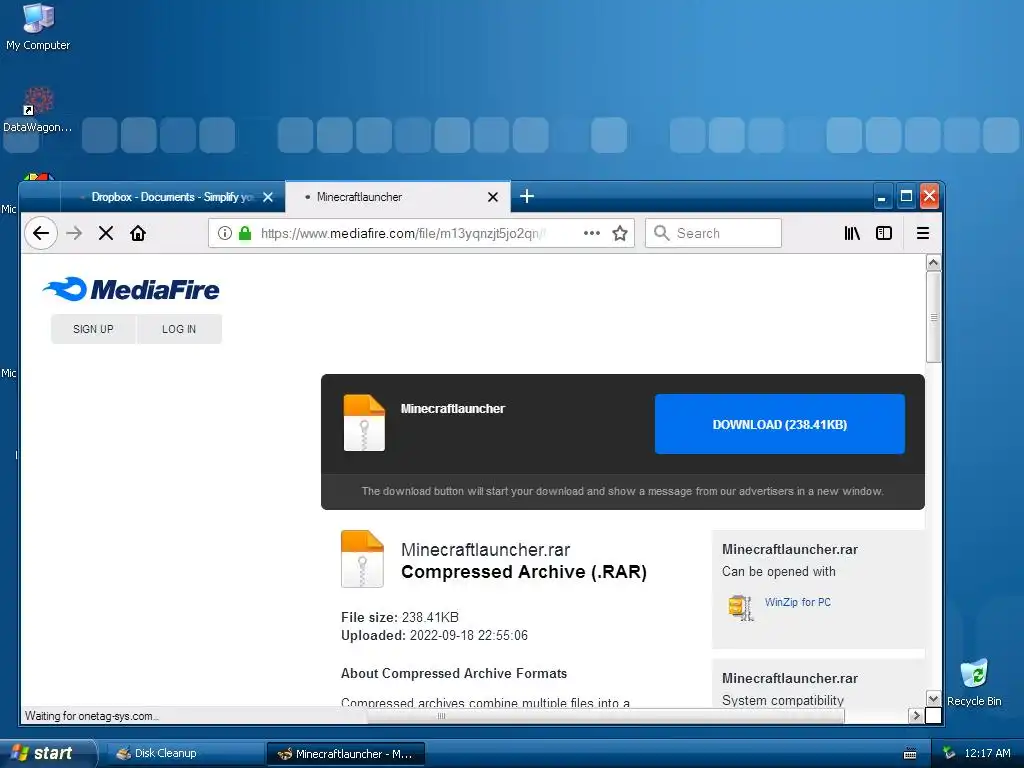This screenshot has width=1024, height=768.
Task: Open the My Computer desktop icon
Action: [38, 27]
